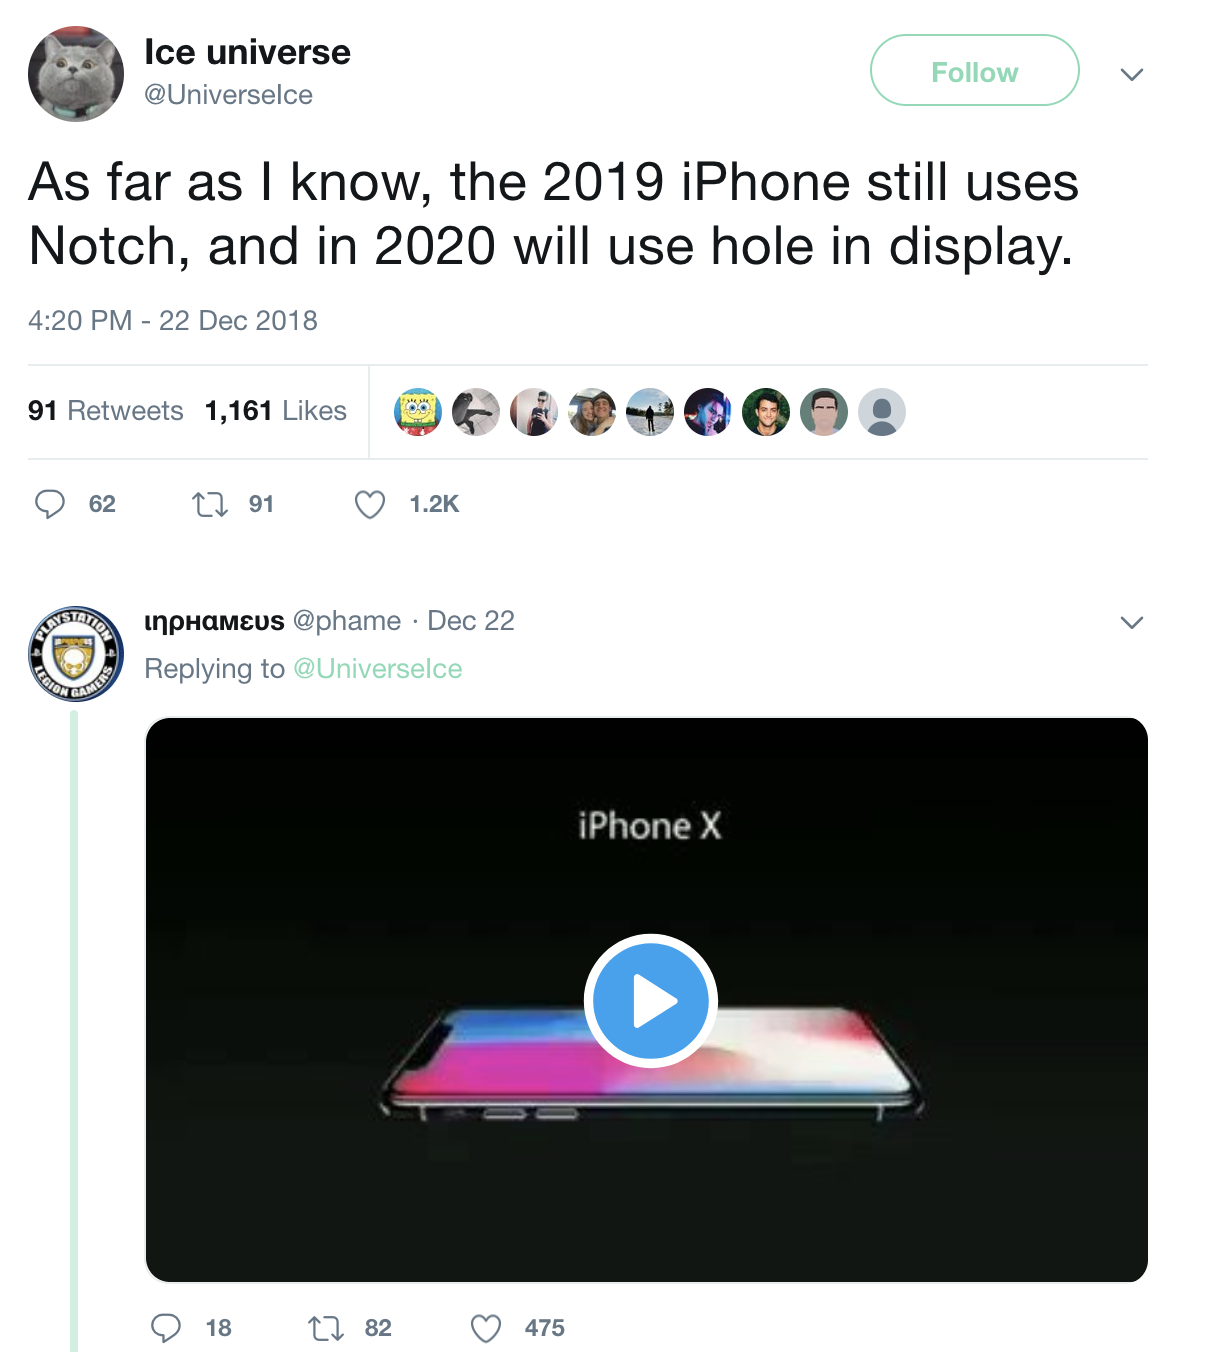The height and width of the screenshot is (1352, 1214).
Task: Play the iPhone X video
Action: coord(650,1000)
